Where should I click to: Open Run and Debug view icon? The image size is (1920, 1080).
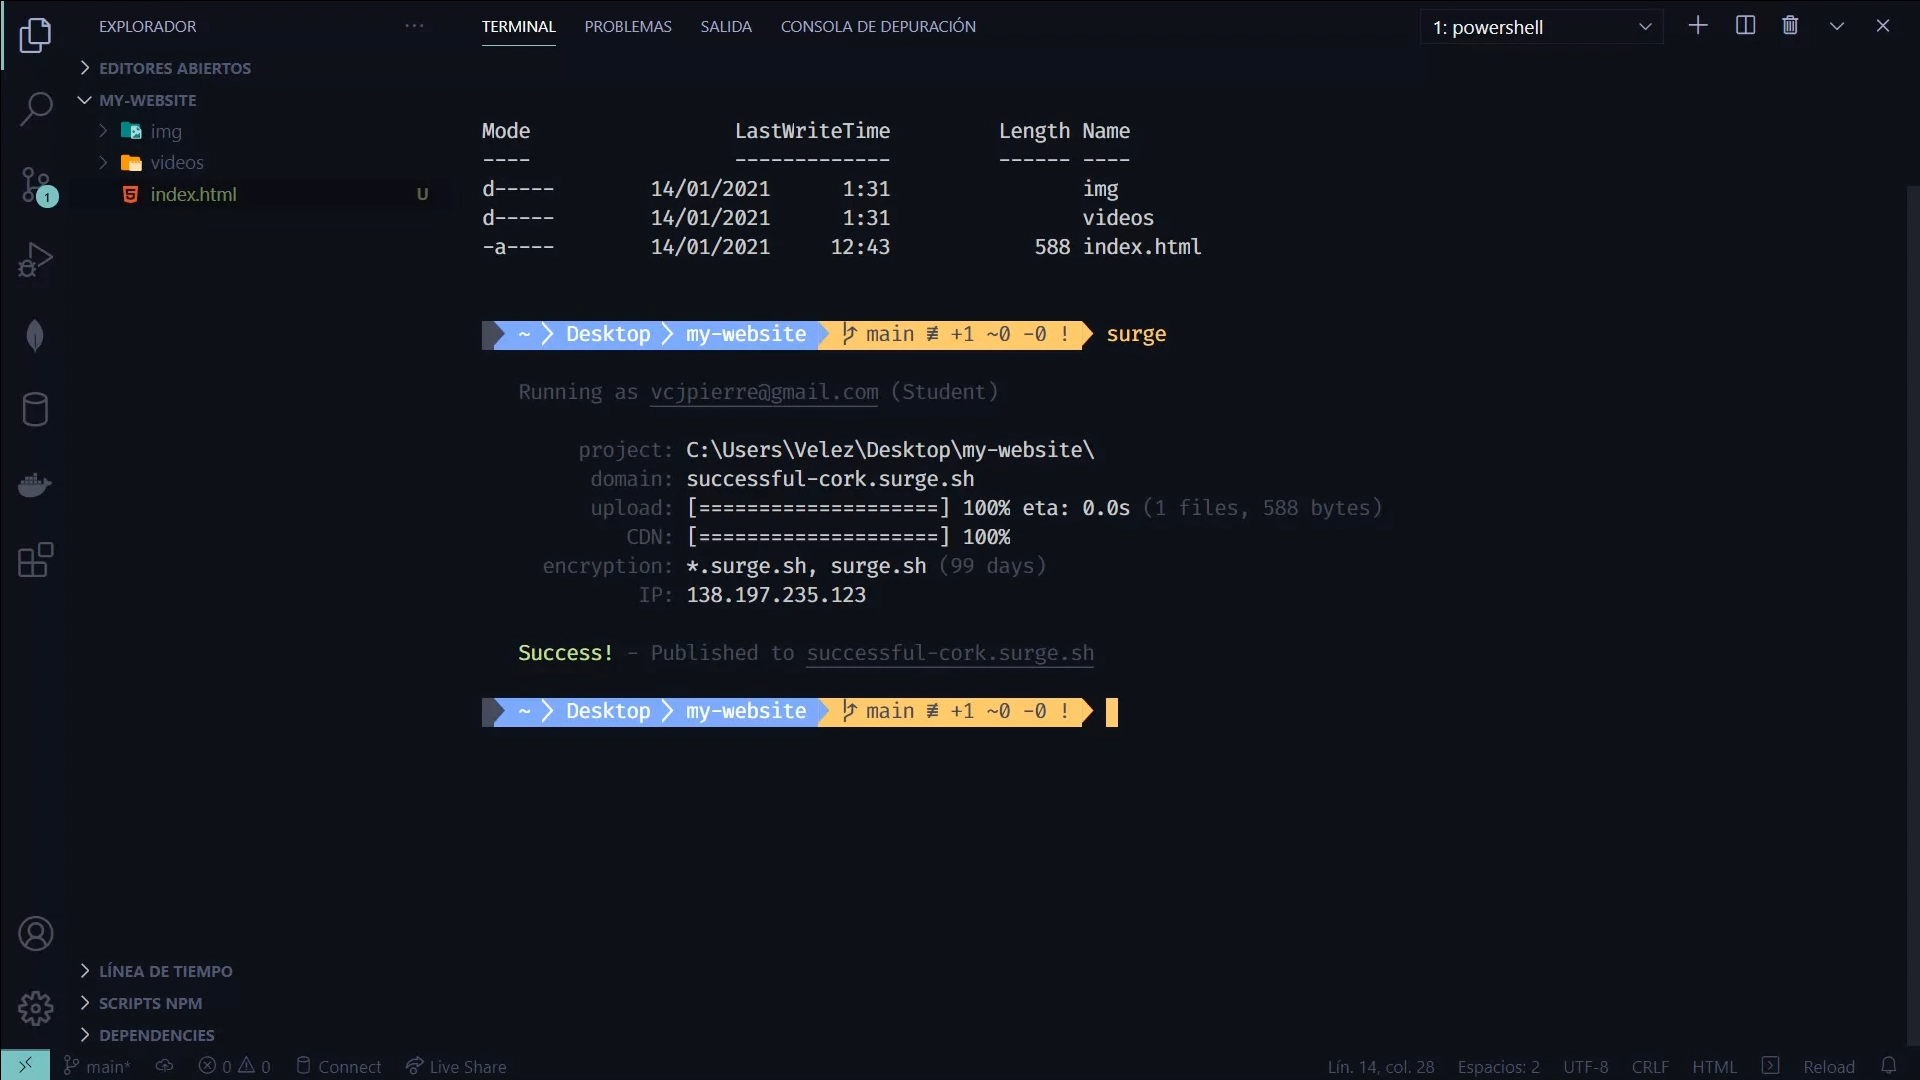(x=35, y=260)
